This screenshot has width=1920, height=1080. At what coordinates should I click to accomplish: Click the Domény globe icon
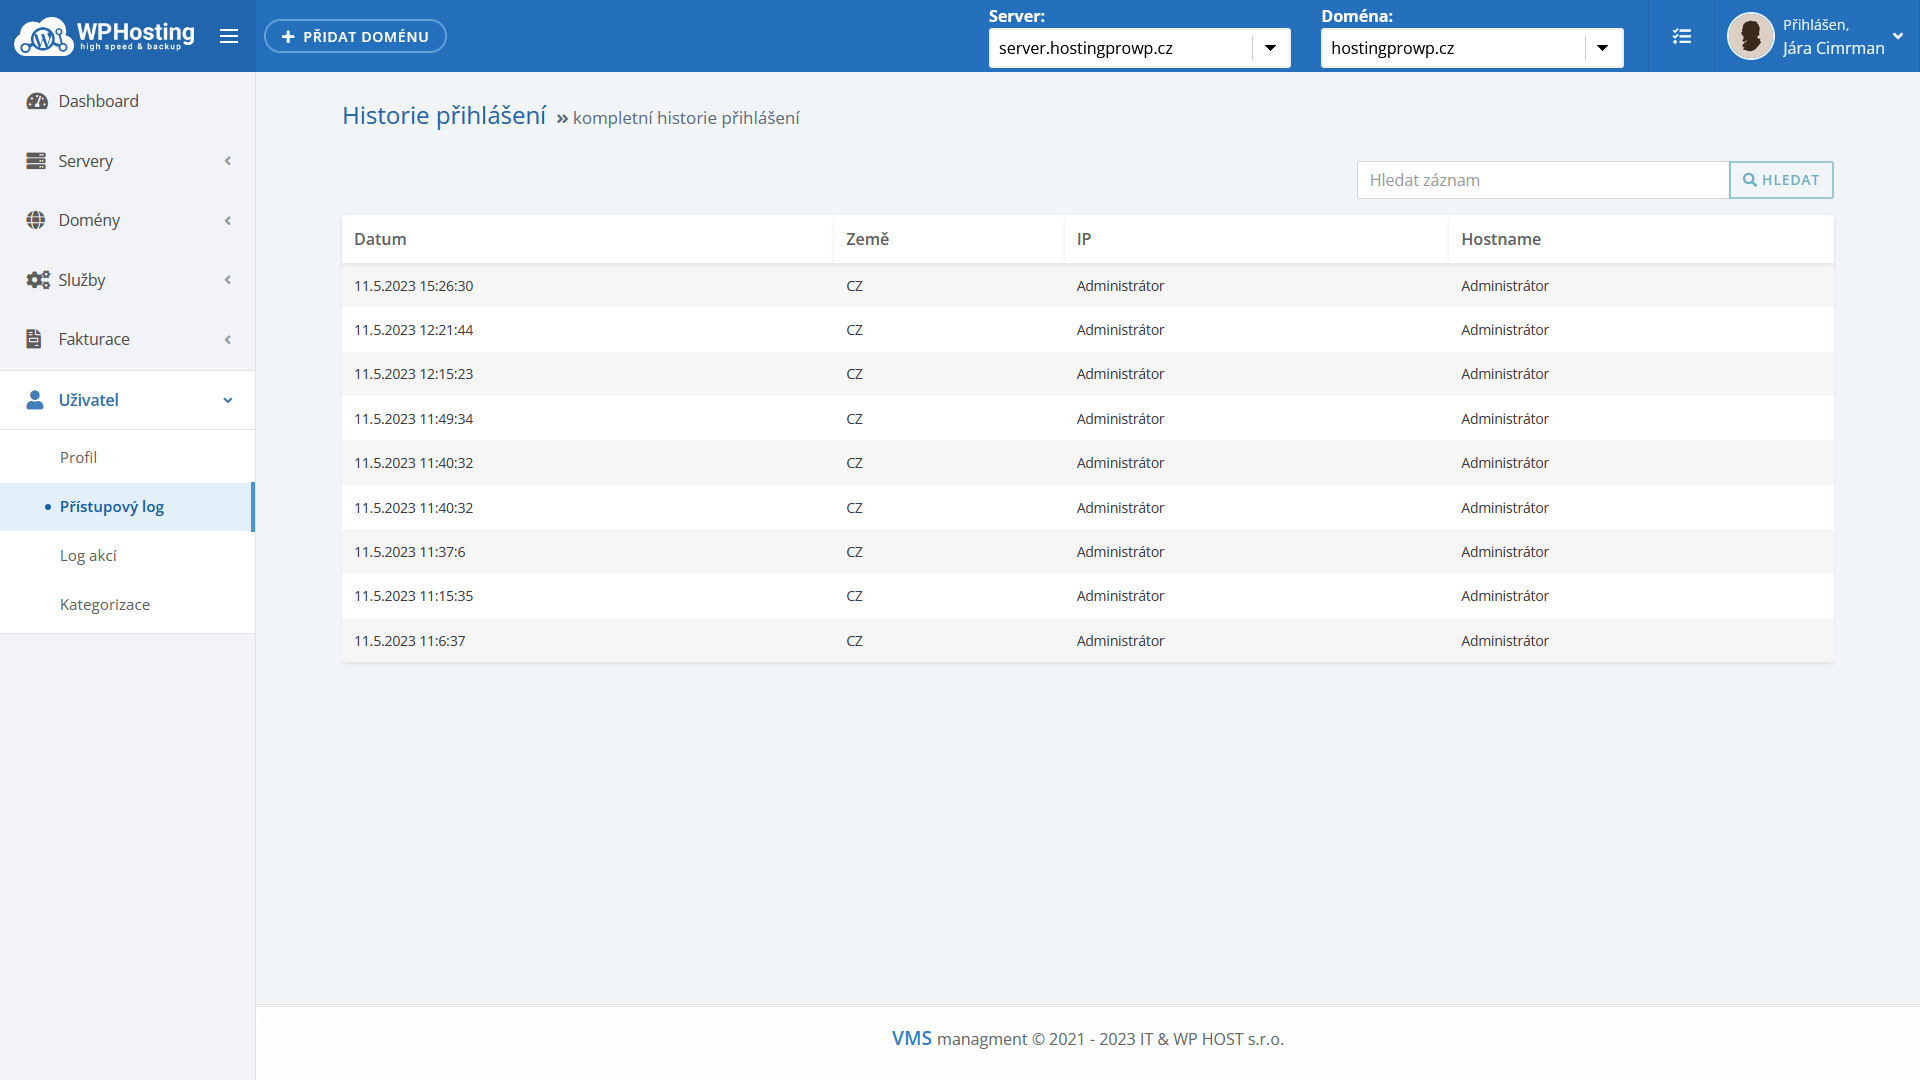[x=36, y=220]
